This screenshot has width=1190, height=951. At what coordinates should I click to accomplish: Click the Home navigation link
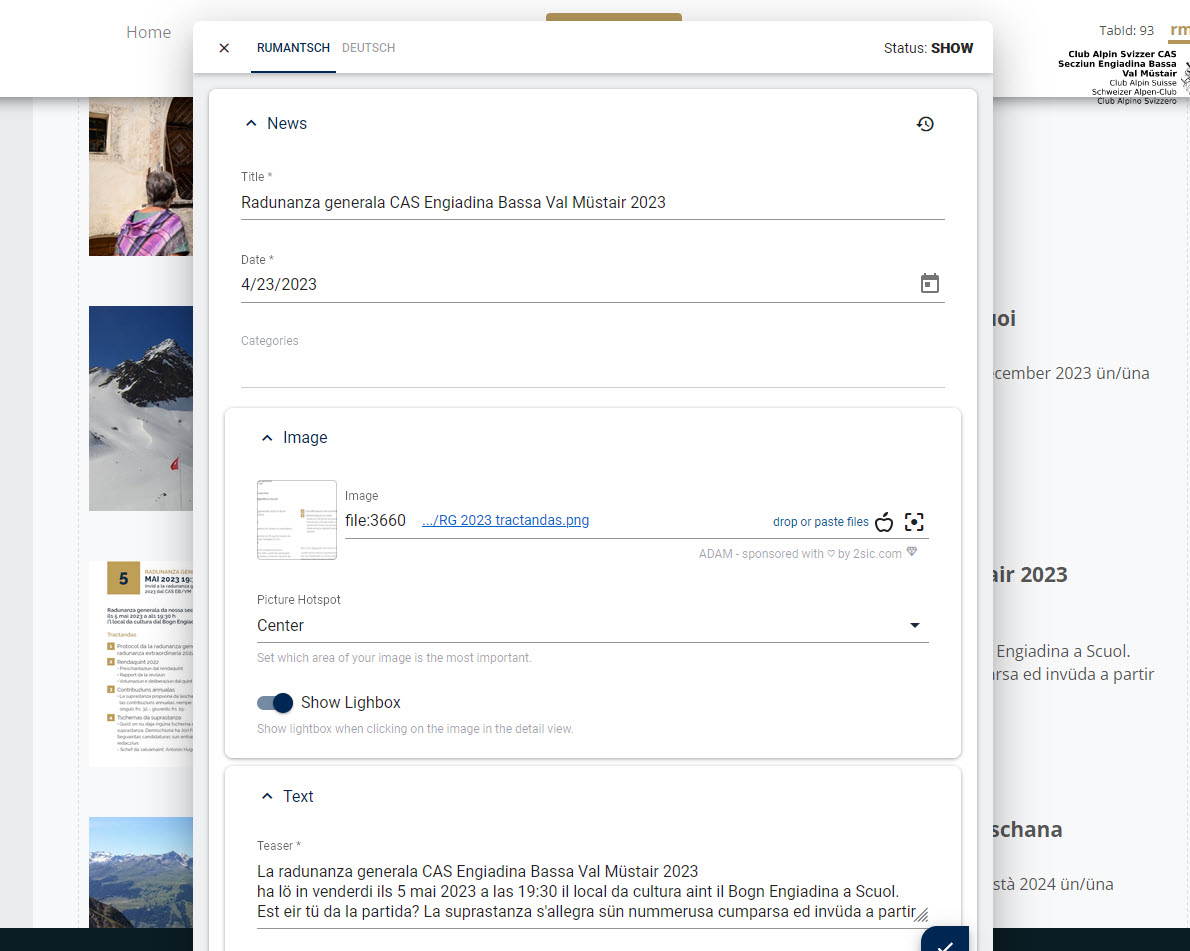[x=148, y=32]
